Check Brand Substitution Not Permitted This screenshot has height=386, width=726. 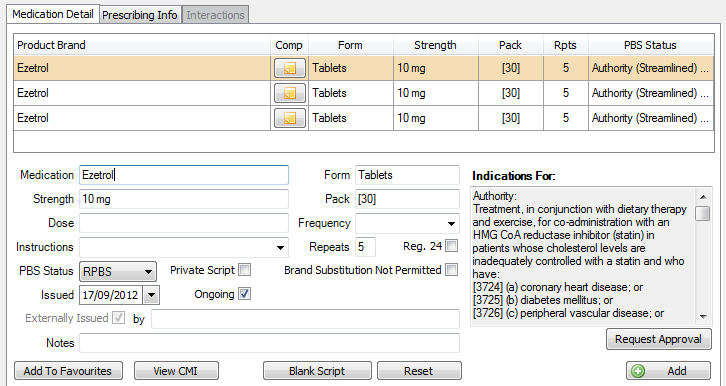point(451,270)
